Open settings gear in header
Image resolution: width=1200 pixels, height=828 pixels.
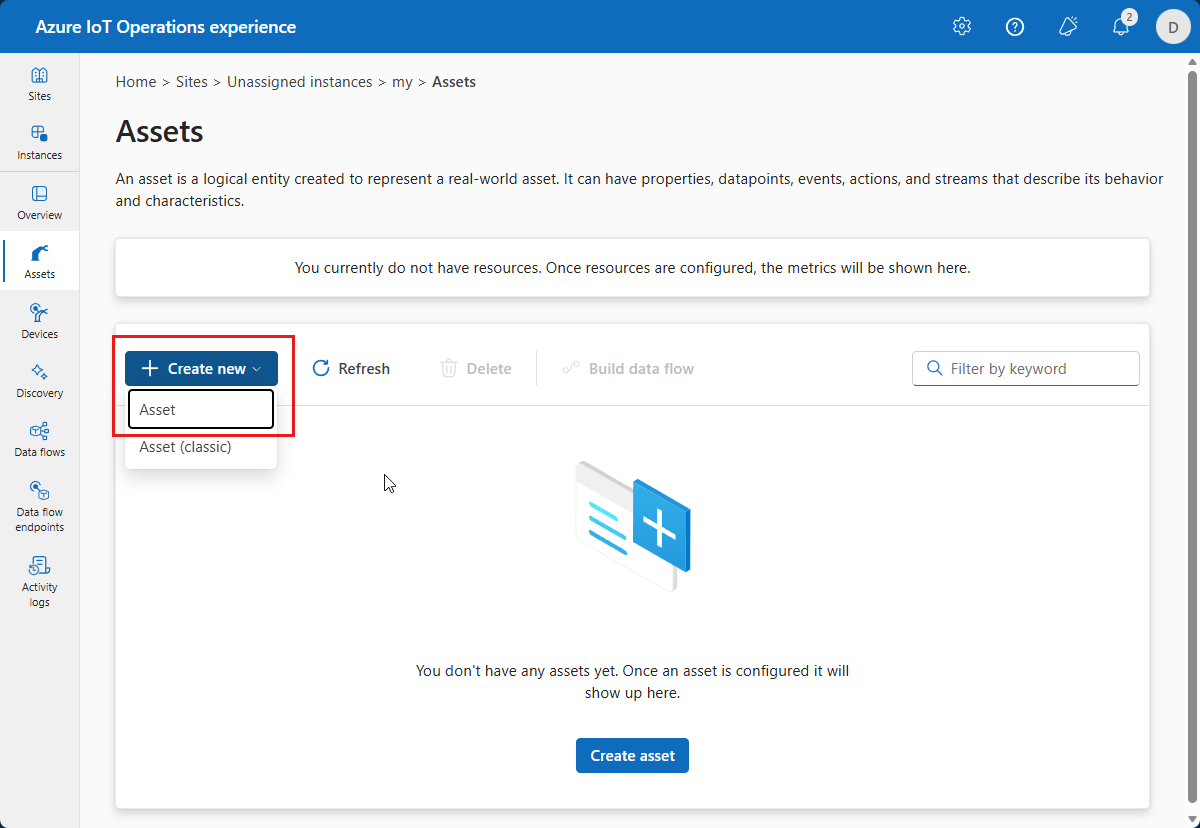(962, 27)
